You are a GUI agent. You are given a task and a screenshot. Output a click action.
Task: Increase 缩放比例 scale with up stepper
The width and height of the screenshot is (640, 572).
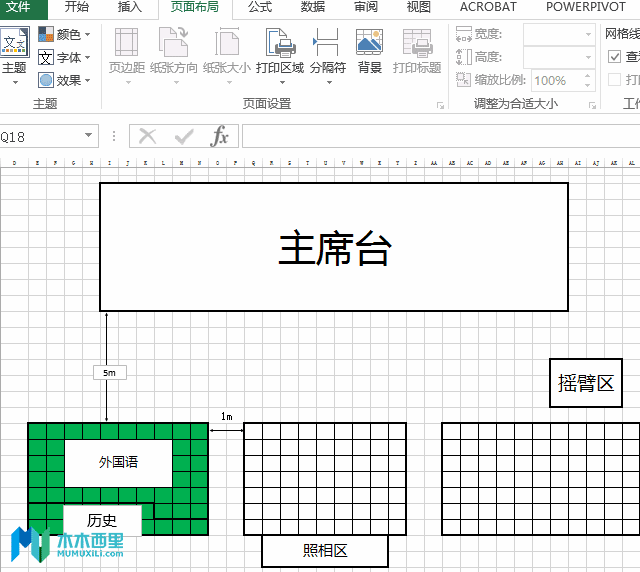(x=587, y=76)
